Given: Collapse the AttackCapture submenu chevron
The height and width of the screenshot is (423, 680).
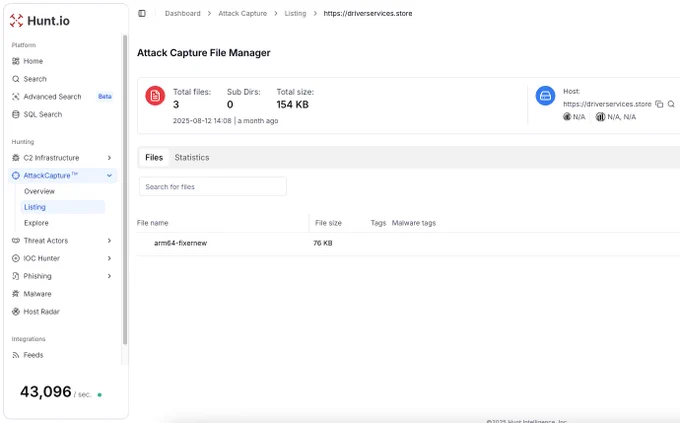Looking at the screenshot, I should tap(109, 176).
